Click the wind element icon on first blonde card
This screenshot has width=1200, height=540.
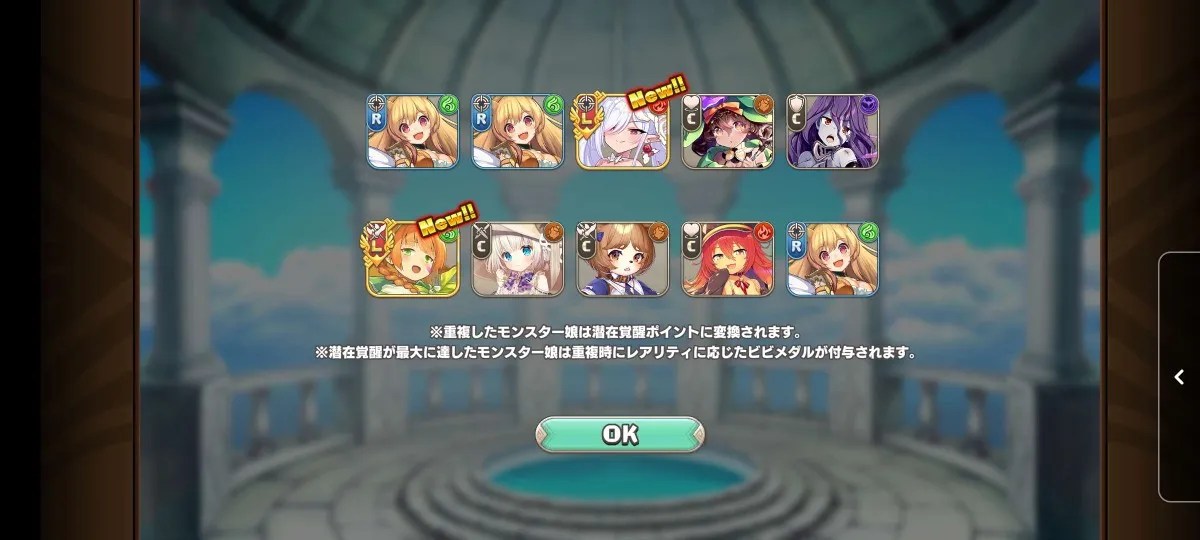click(x=447, y=105)
